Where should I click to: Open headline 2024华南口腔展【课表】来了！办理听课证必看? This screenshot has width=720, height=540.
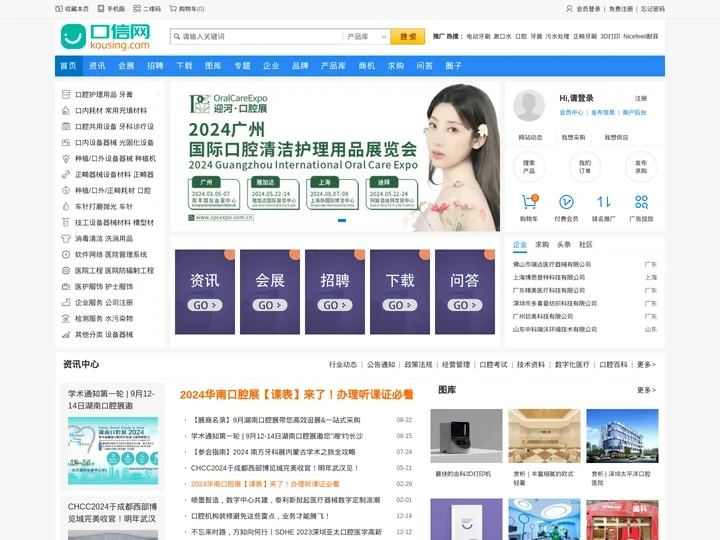coord(297,394)
